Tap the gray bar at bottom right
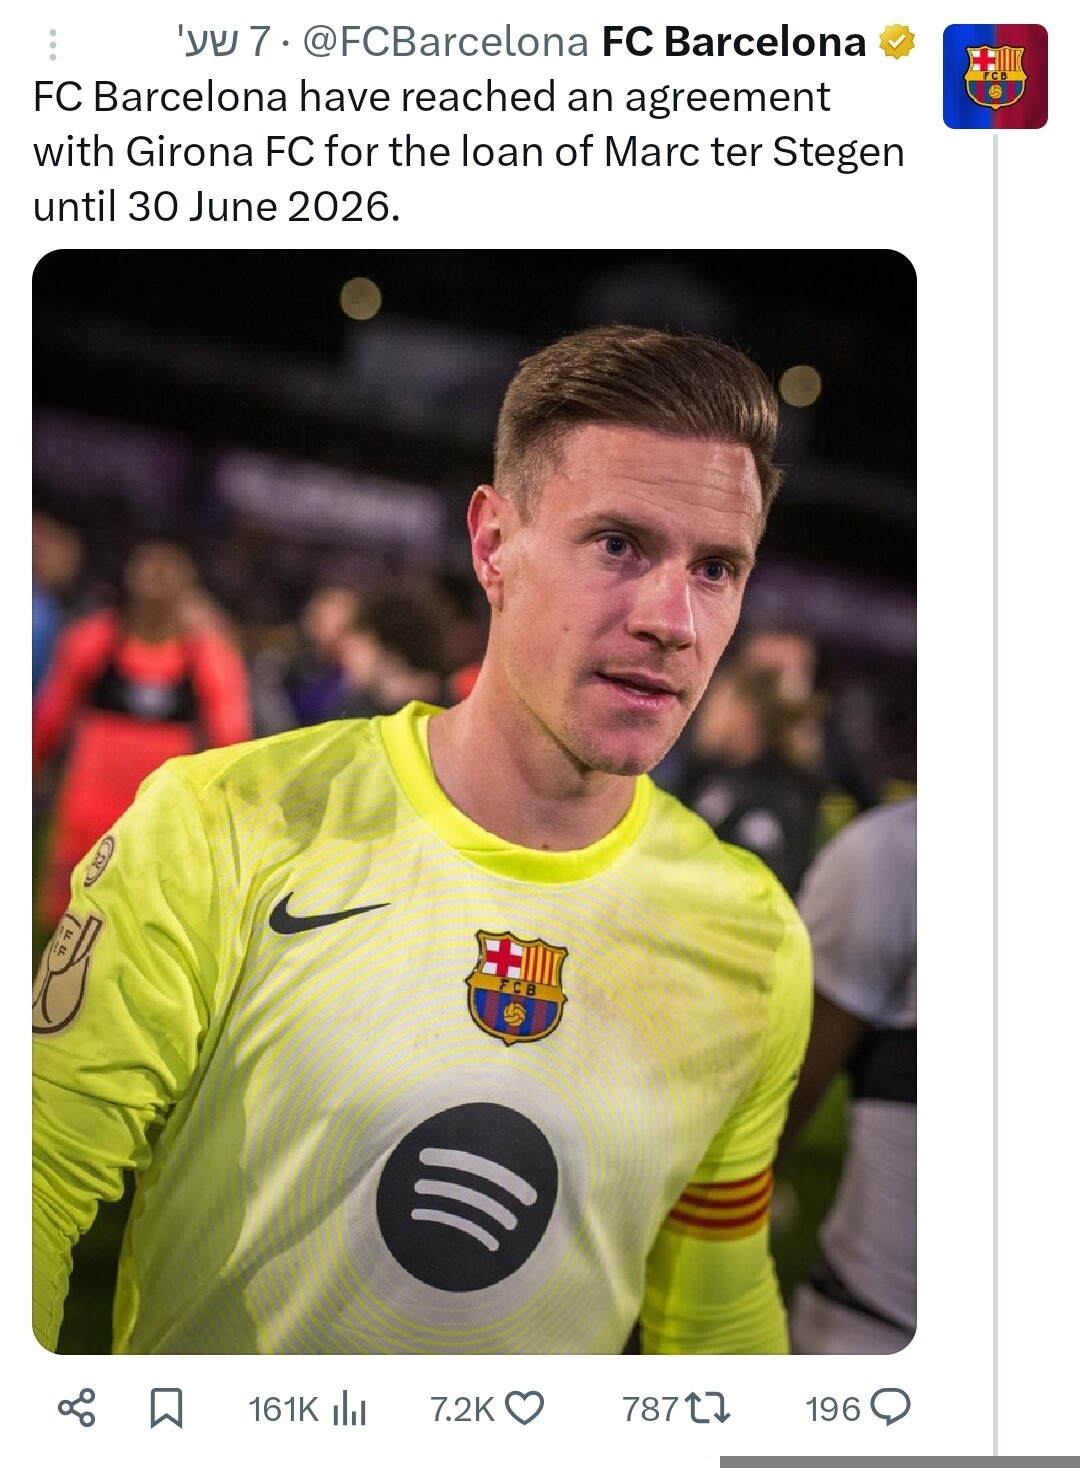The height and width of the screenshot is (1468, 1080). pyautogui.click(x=900, y=1462)
